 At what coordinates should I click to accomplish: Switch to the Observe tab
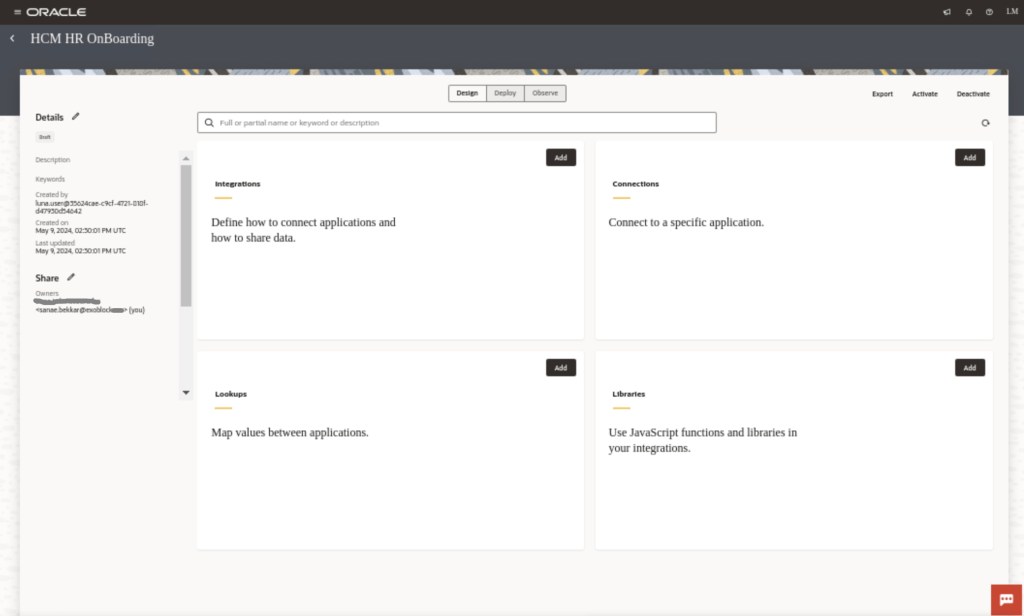coord(545,93)
